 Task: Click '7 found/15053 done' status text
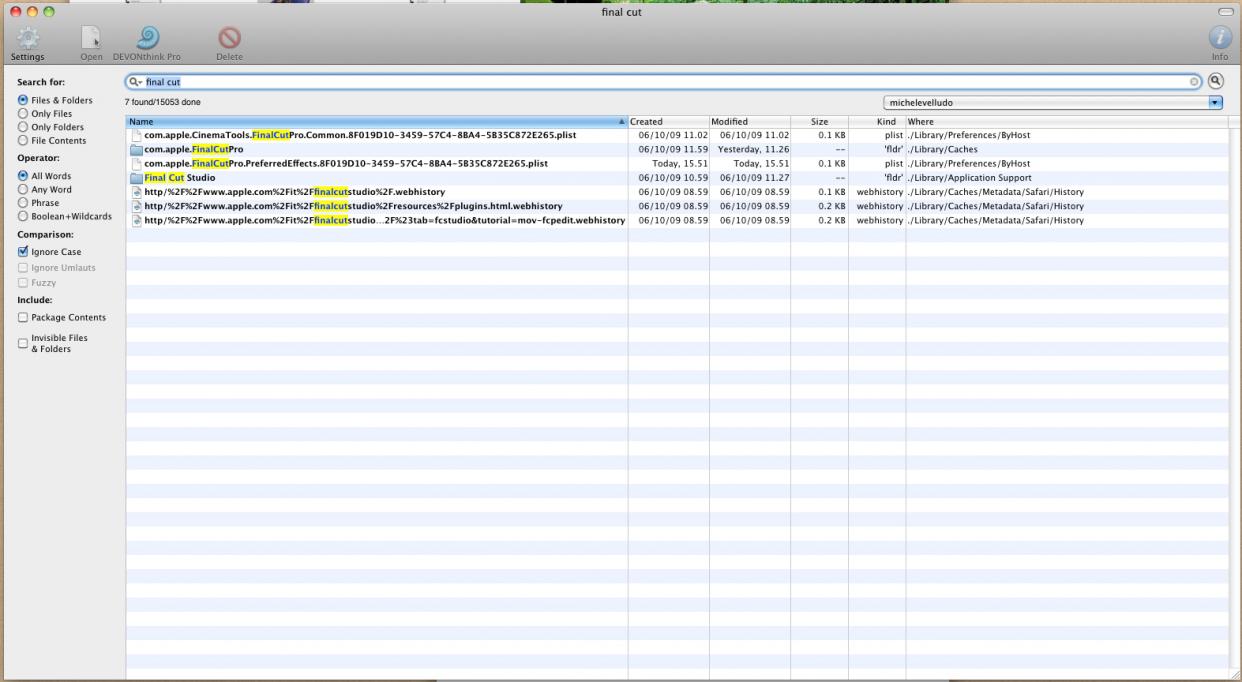(162, 102)
